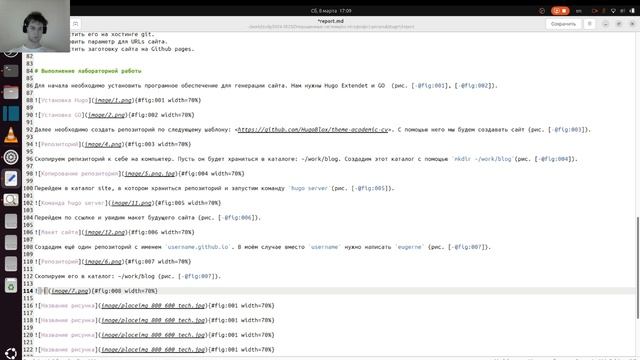Open the clock and calendar menu

[x=331, y=11]
